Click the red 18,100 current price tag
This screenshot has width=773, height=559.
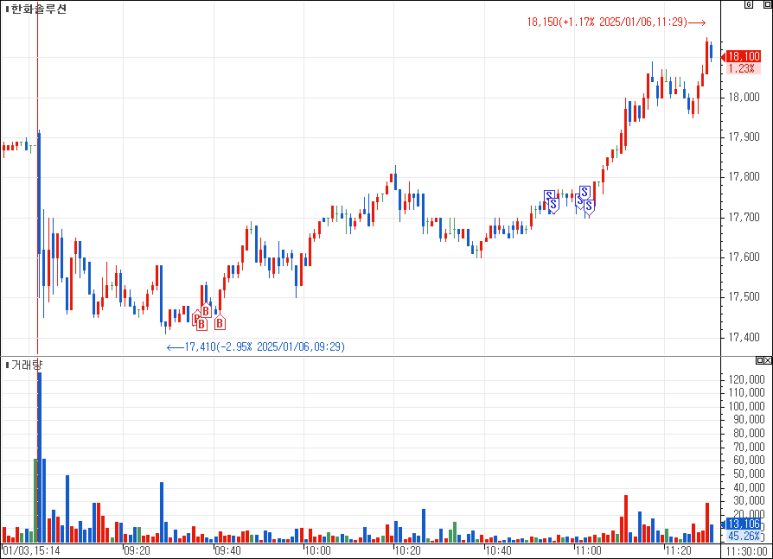click(743, 56)
